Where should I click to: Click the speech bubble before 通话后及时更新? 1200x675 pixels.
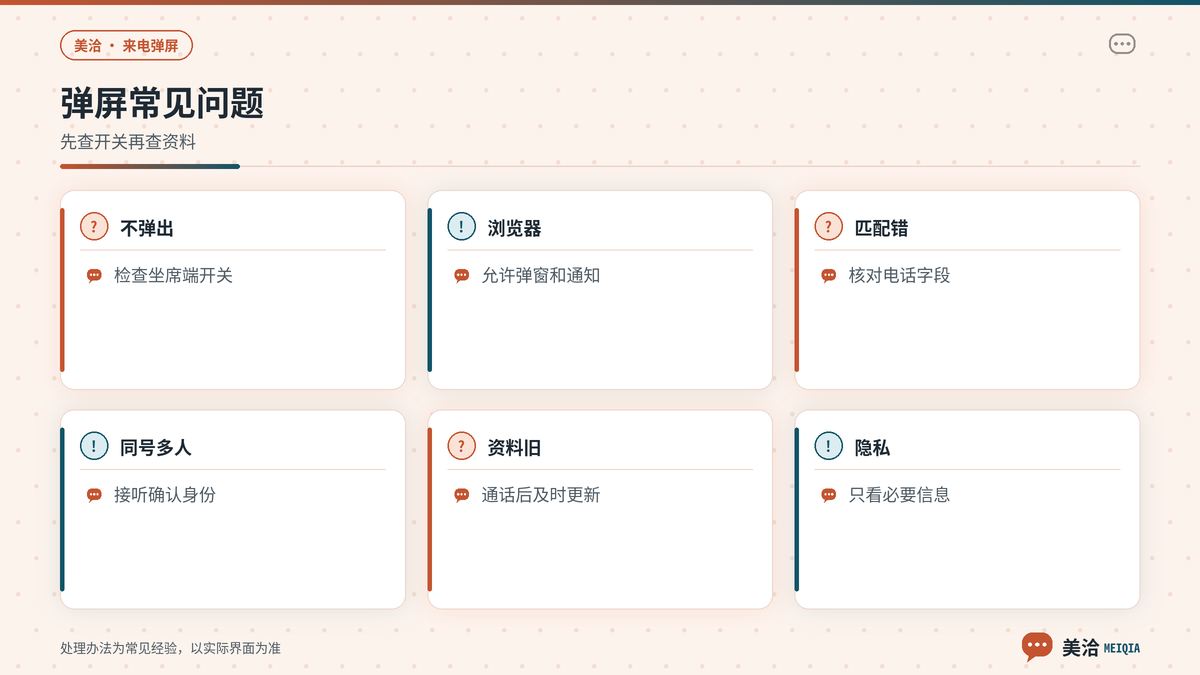point(461,495)
